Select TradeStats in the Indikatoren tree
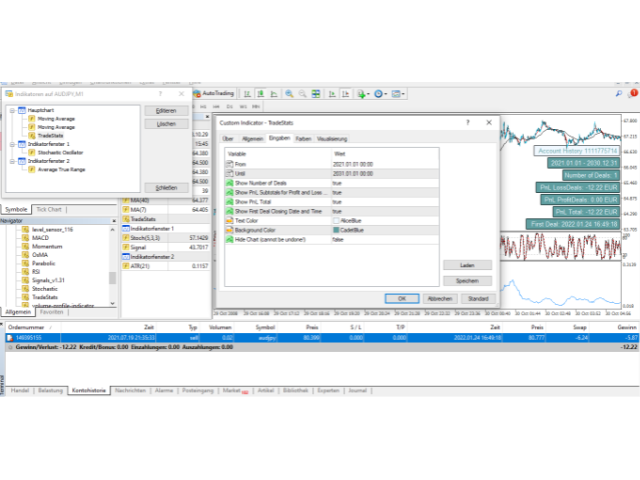Image resolution: width=640 pixels, height=480 pixels. [x=51, y=136]
